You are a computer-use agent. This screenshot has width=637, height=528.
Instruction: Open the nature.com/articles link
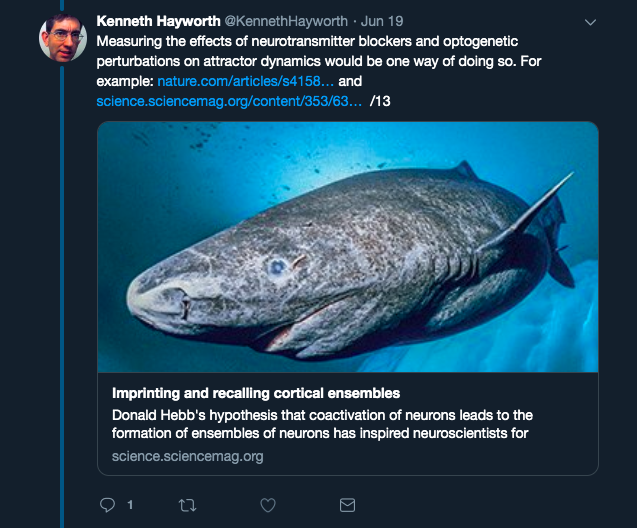click(x=245, y=81)
